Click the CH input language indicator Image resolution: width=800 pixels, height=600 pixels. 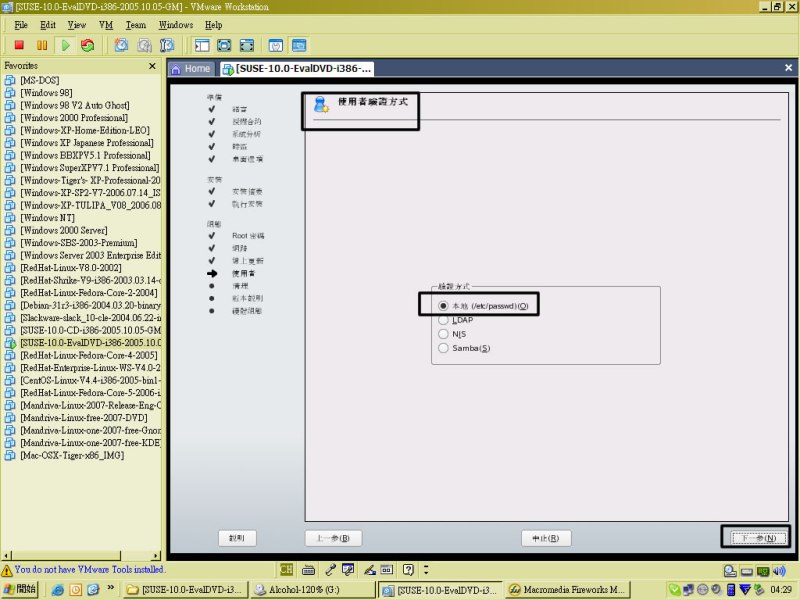point(287,569)
